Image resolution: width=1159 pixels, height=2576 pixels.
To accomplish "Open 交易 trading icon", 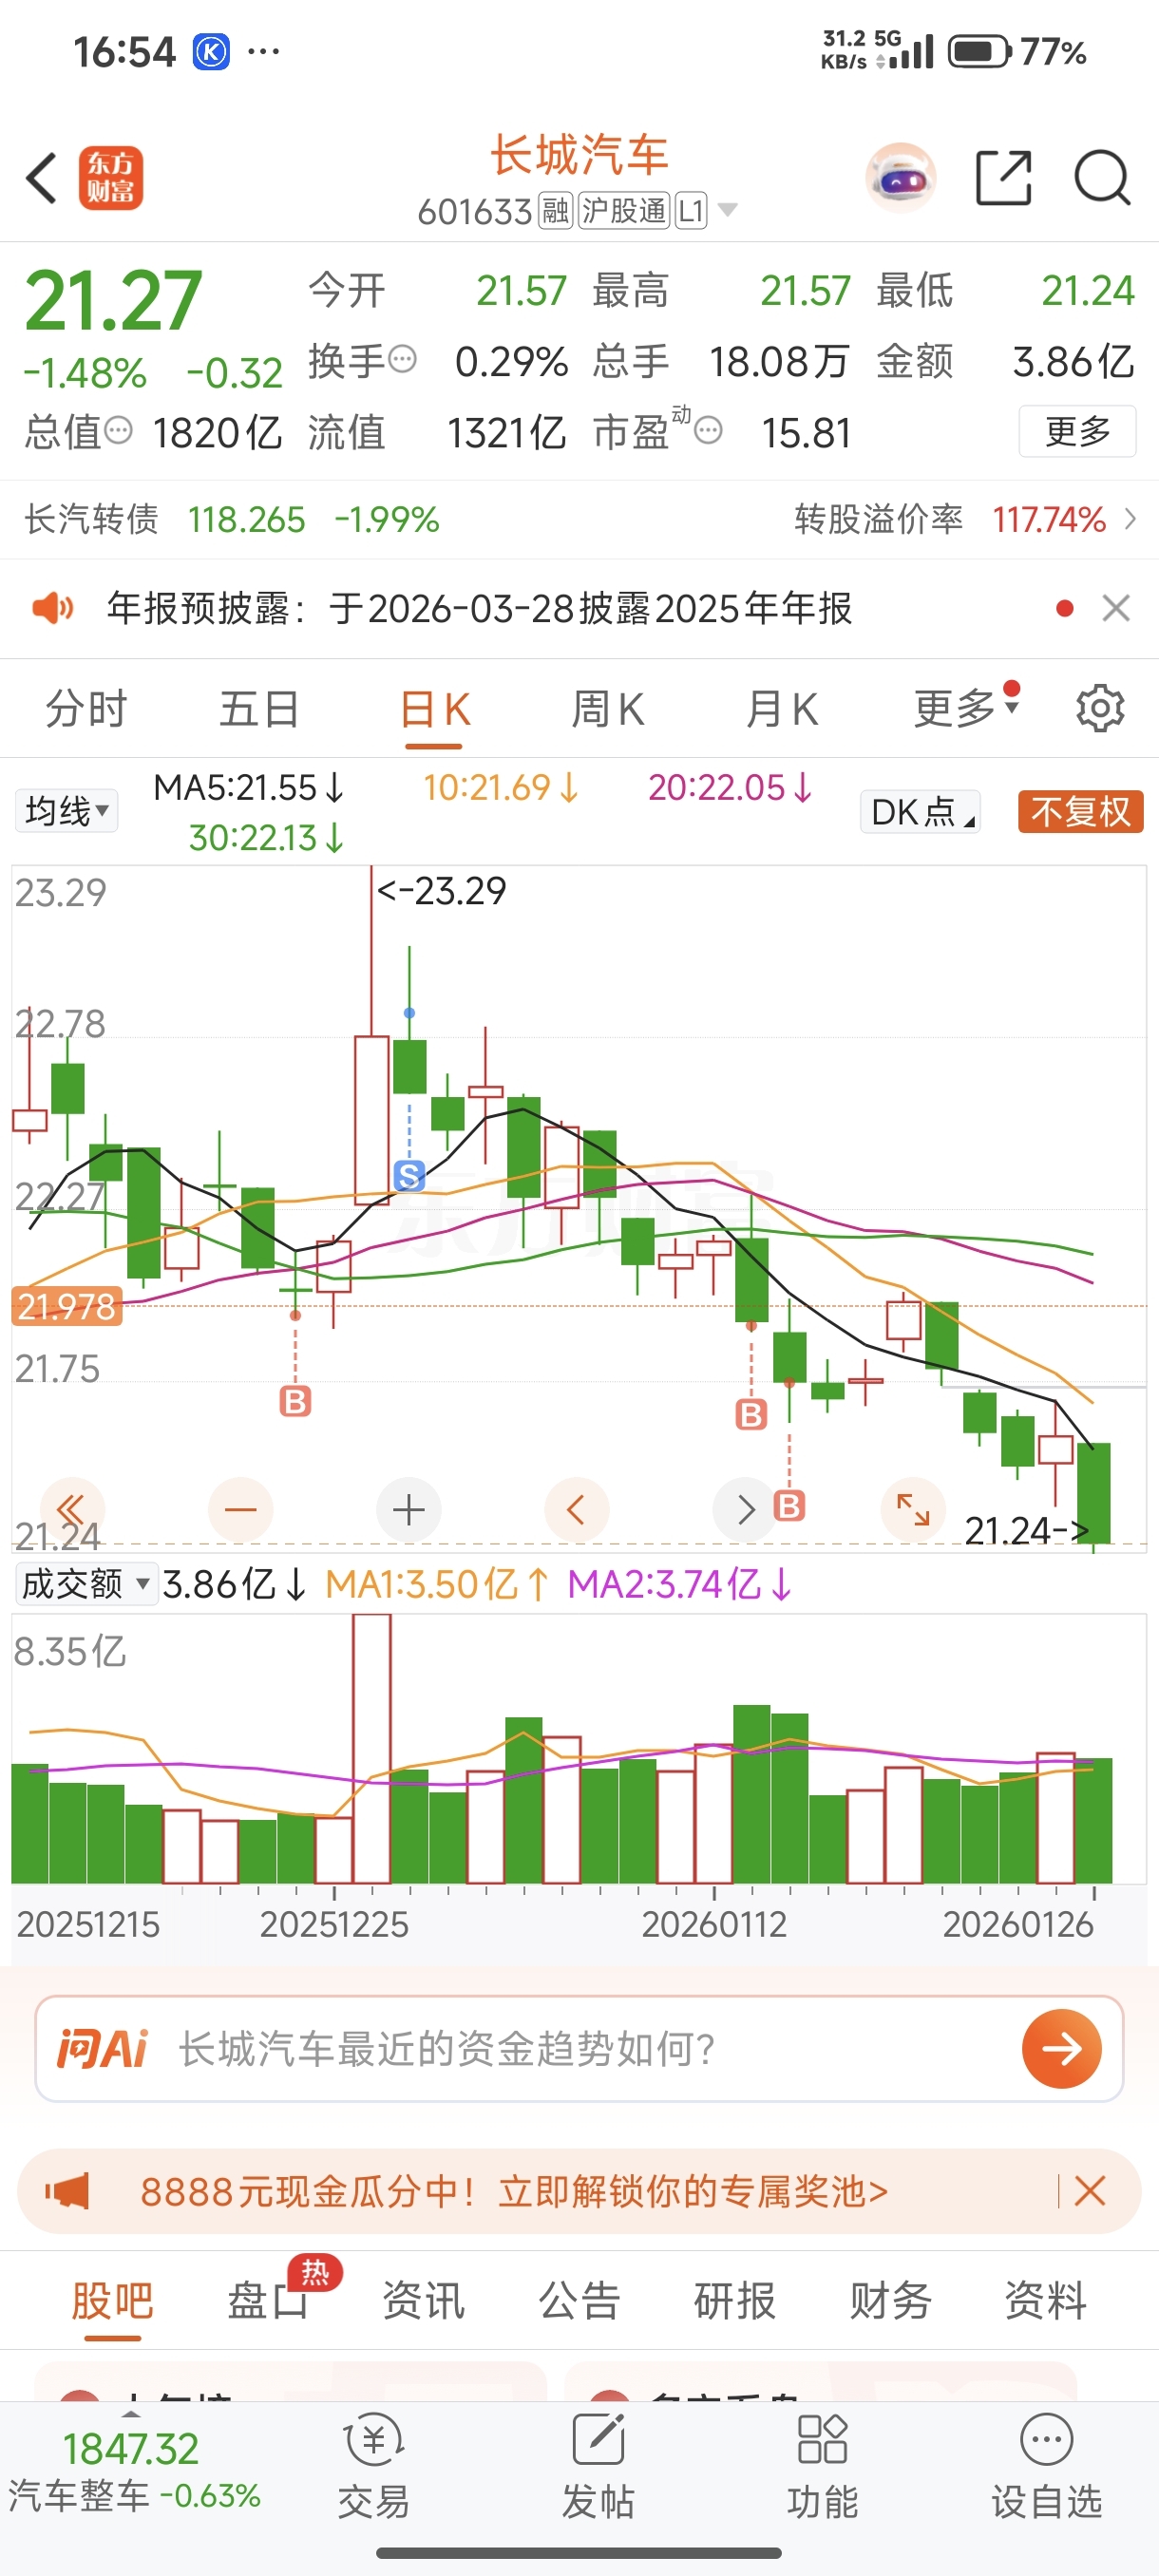I will point(374,2467).
